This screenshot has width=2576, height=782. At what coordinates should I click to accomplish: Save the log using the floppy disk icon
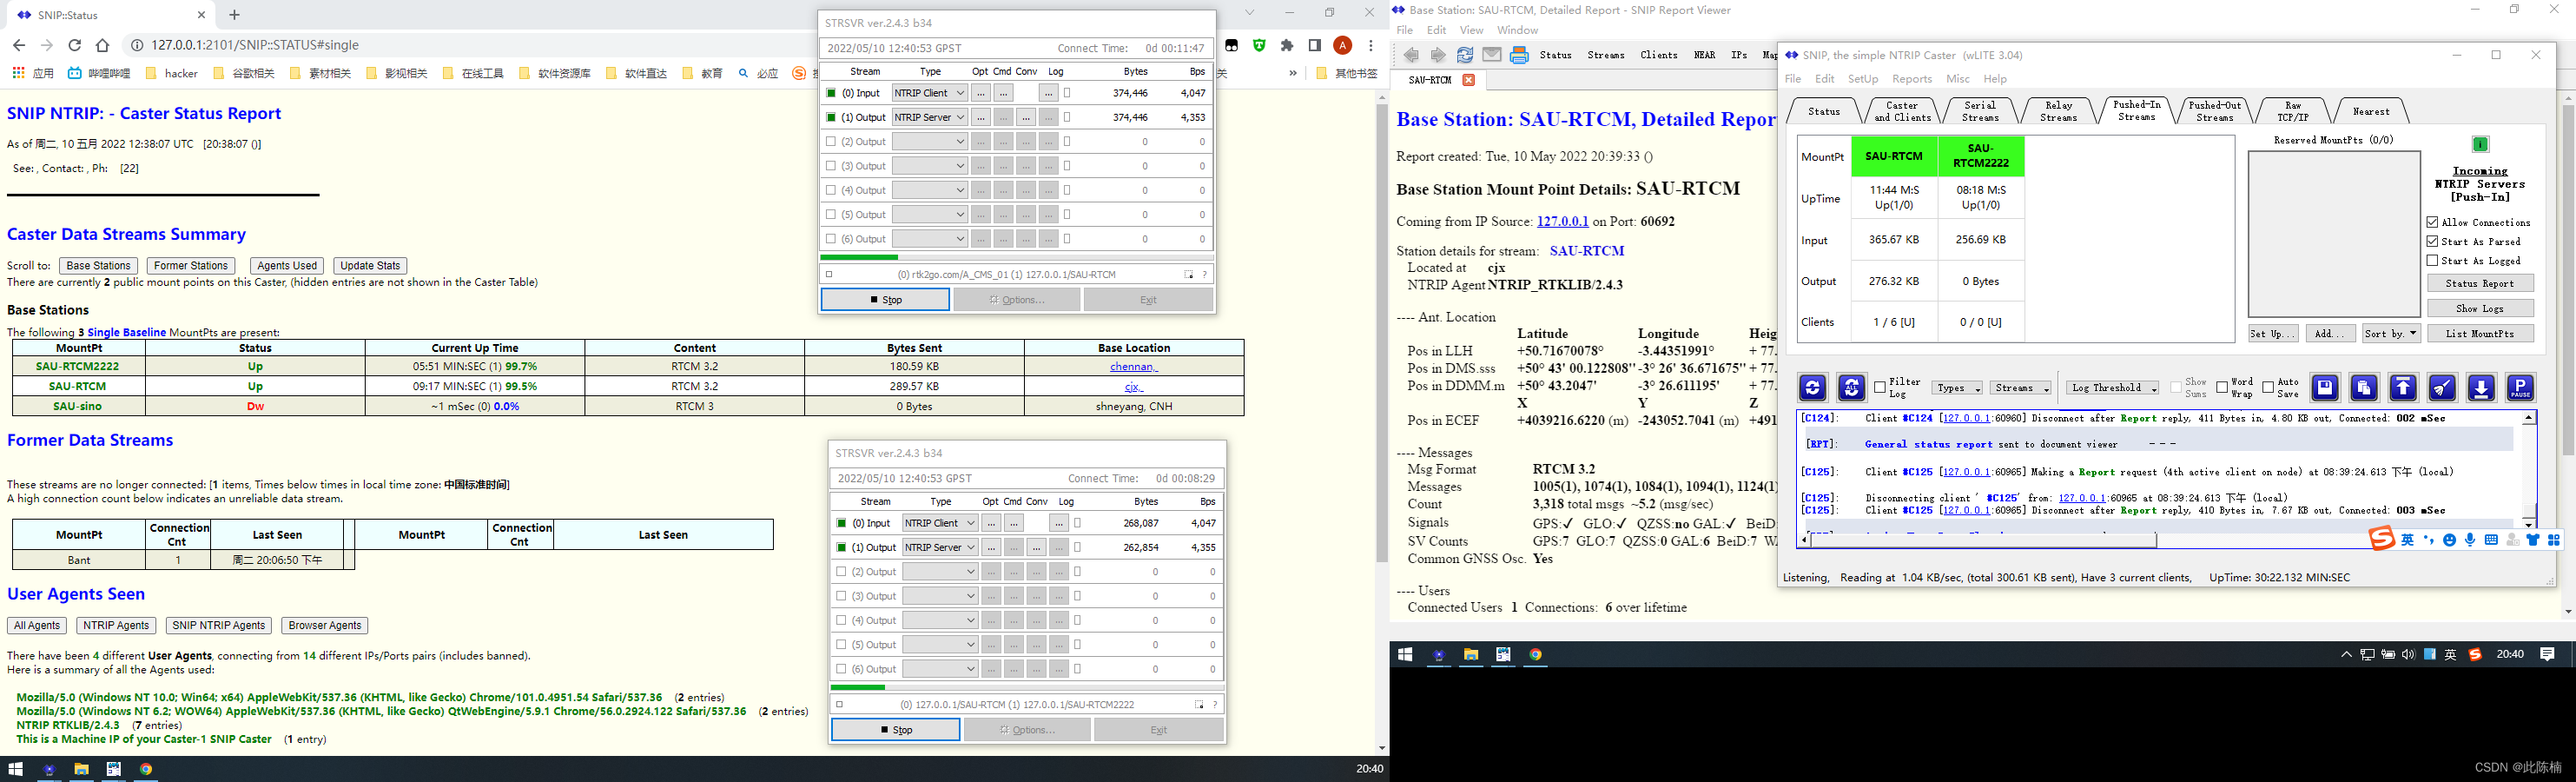click(2325, 388)
